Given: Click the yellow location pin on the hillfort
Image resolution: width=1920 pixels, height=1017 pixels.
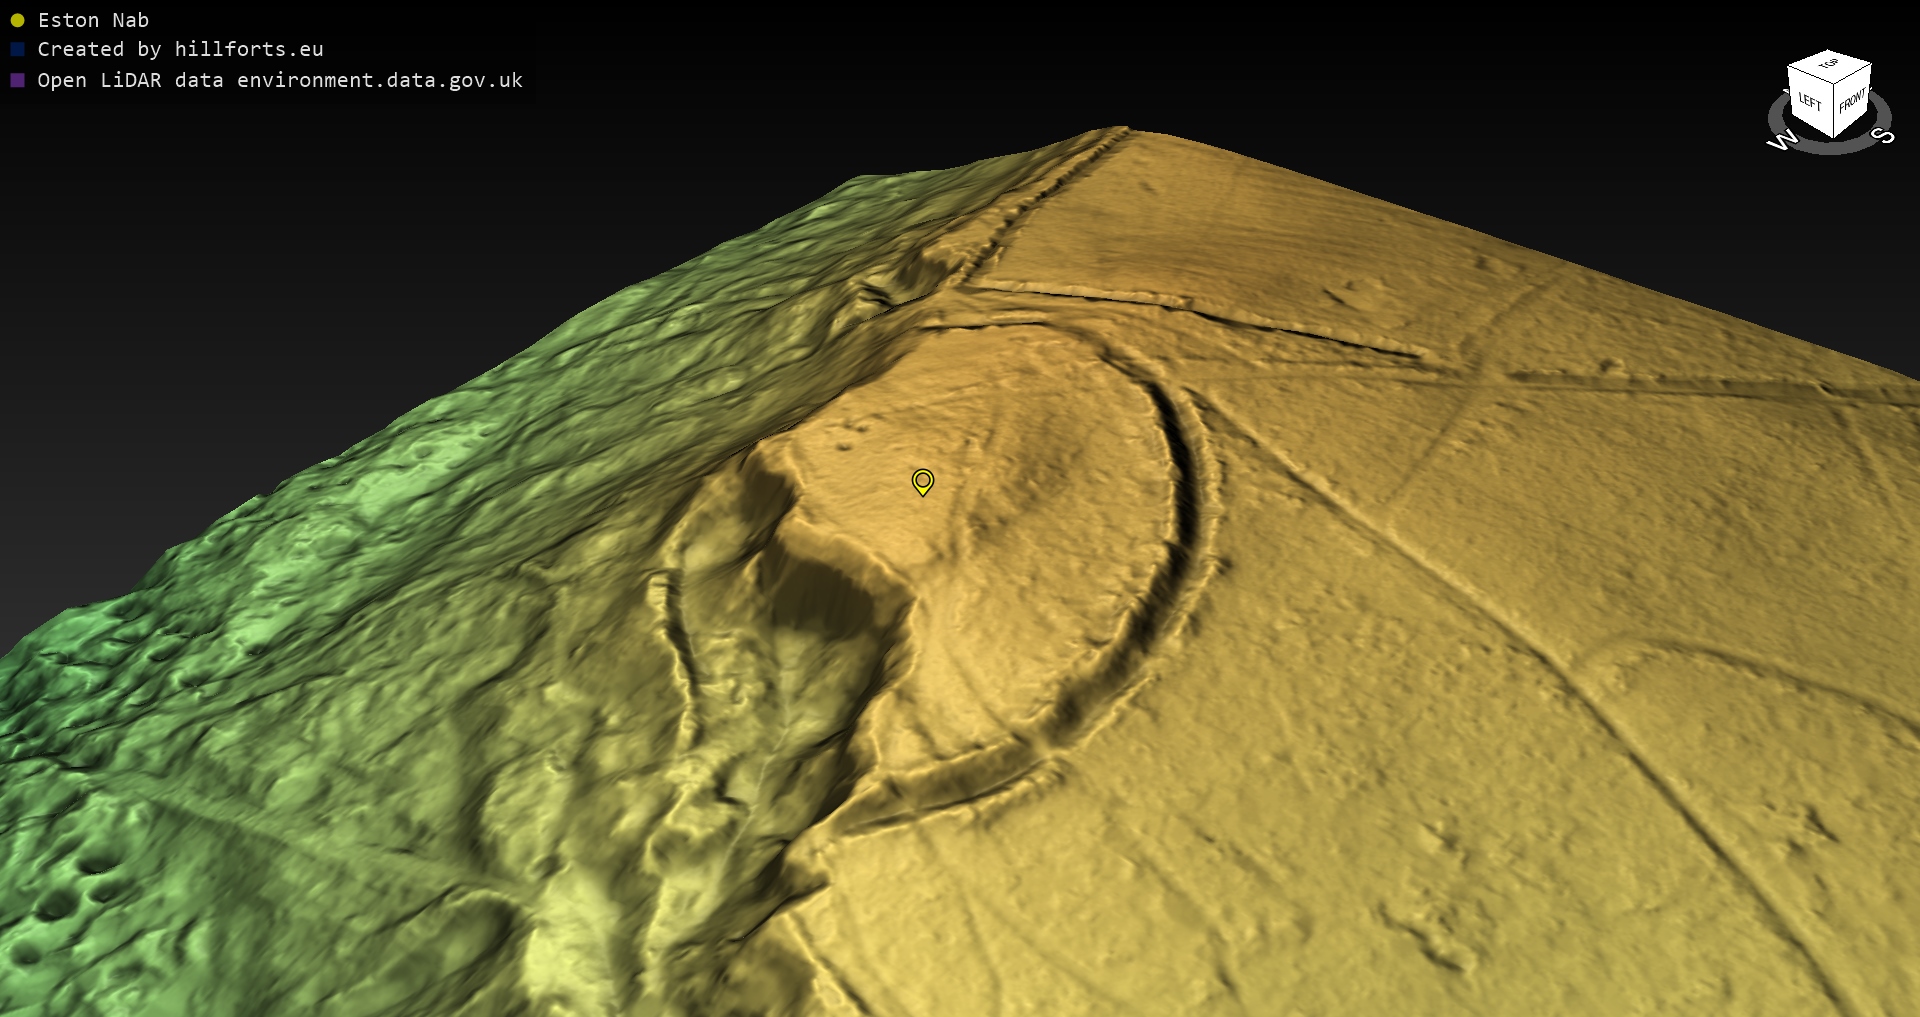Looking at the screenshot, I should (x=923, y=482).
